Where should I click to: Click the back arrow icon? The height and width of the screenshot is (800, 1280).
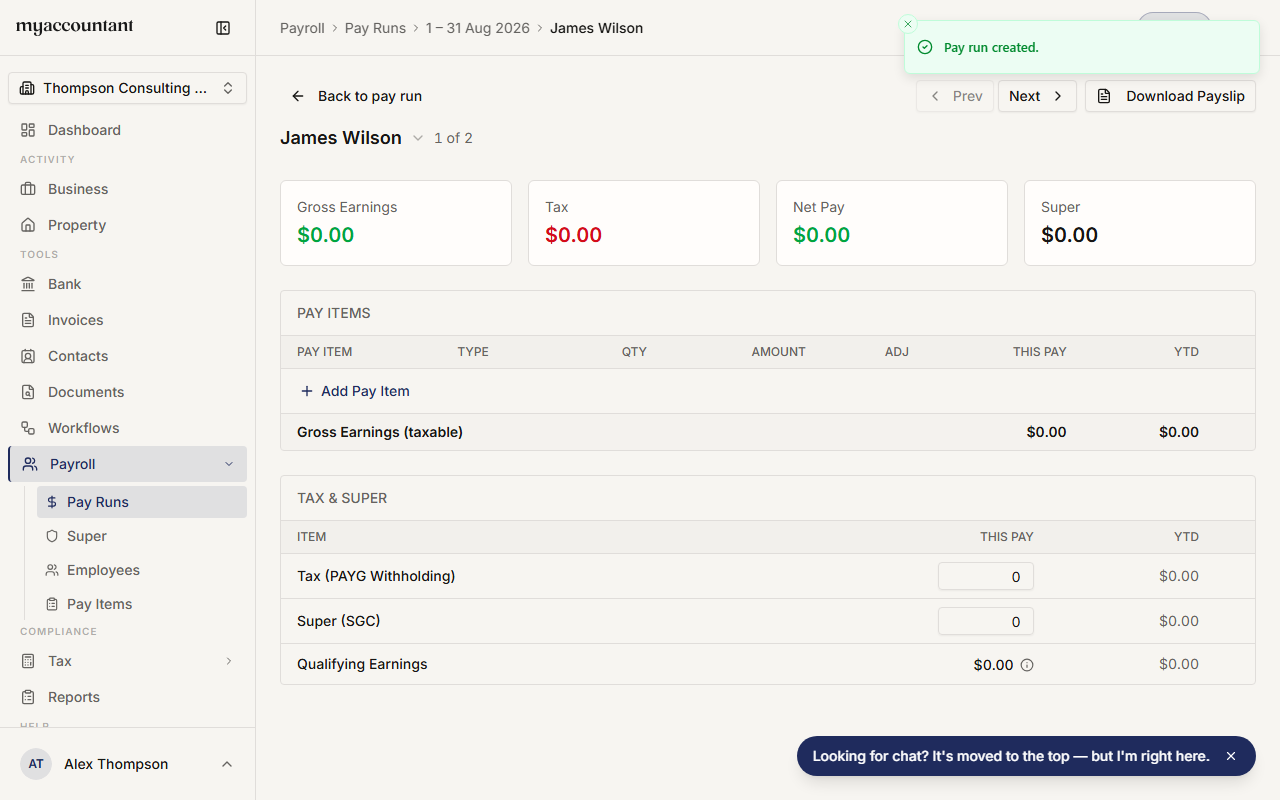point(298,96)
